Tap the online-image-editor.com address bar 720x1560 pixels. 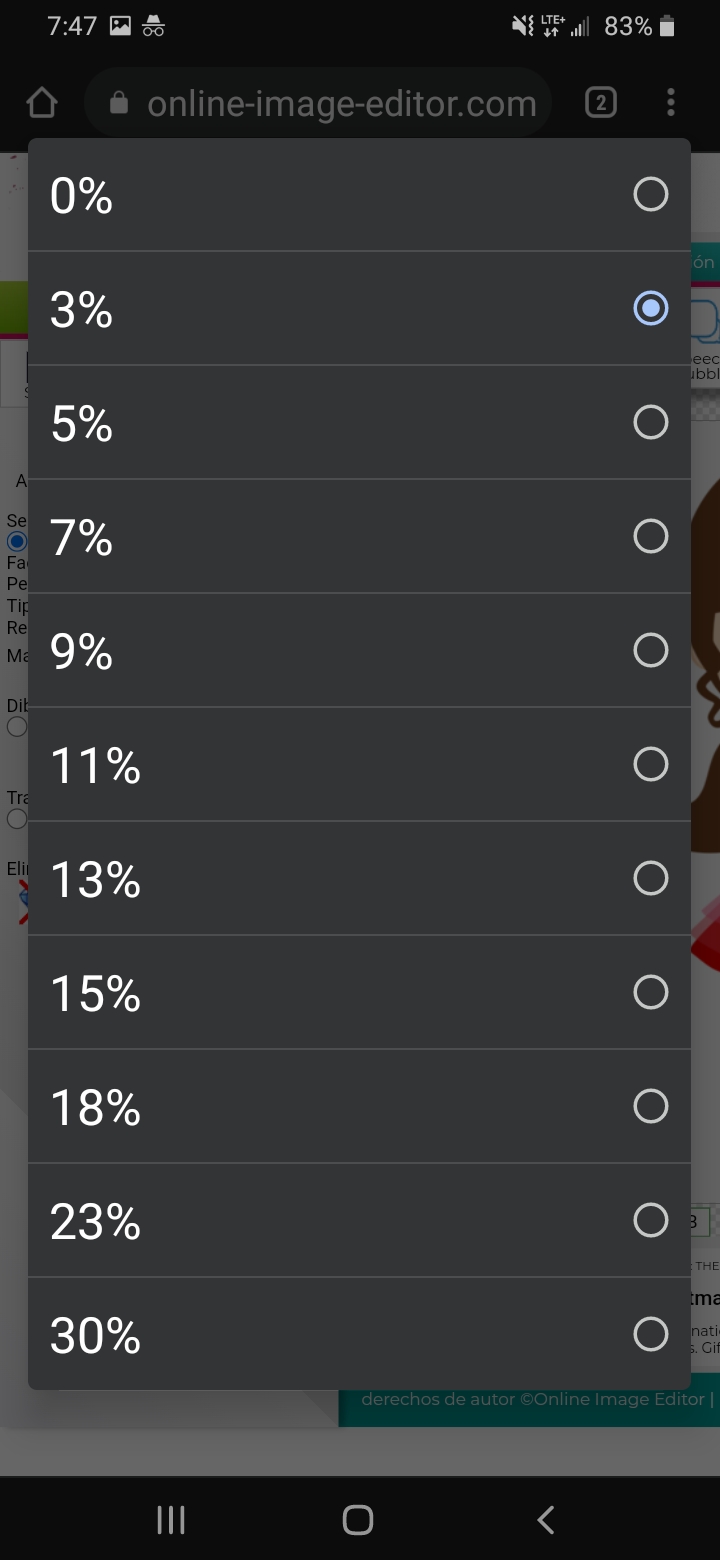pos(340,103)
